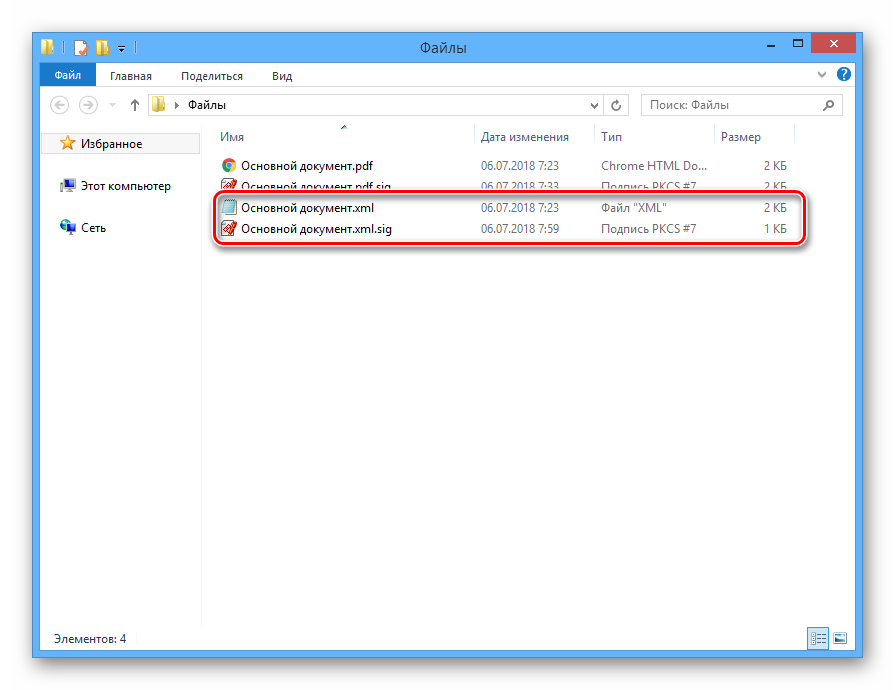
Task: Expand the ribbon using the chevron
Action: click(x=823, y=75)
